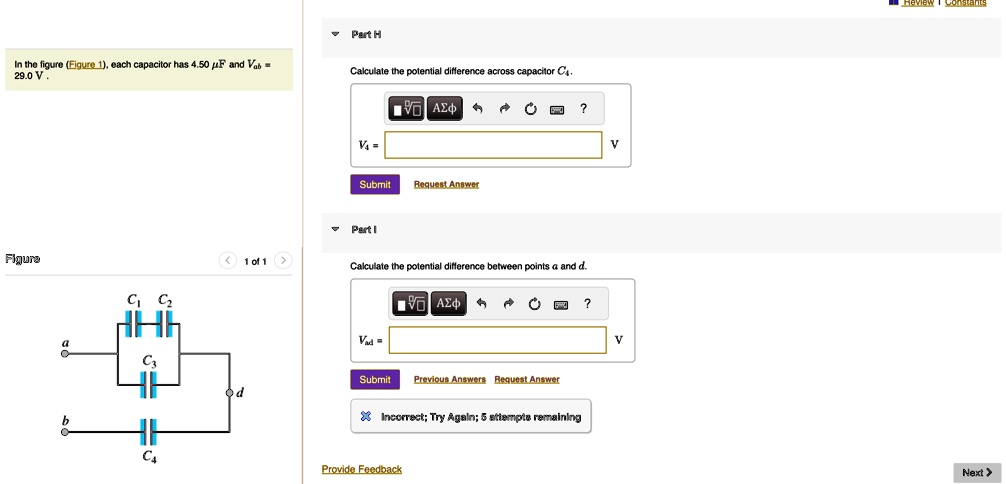Viewport: 1006px width, 484px height.
Task: Submit the V4 answer in Part H
Action: pos(375,184)
